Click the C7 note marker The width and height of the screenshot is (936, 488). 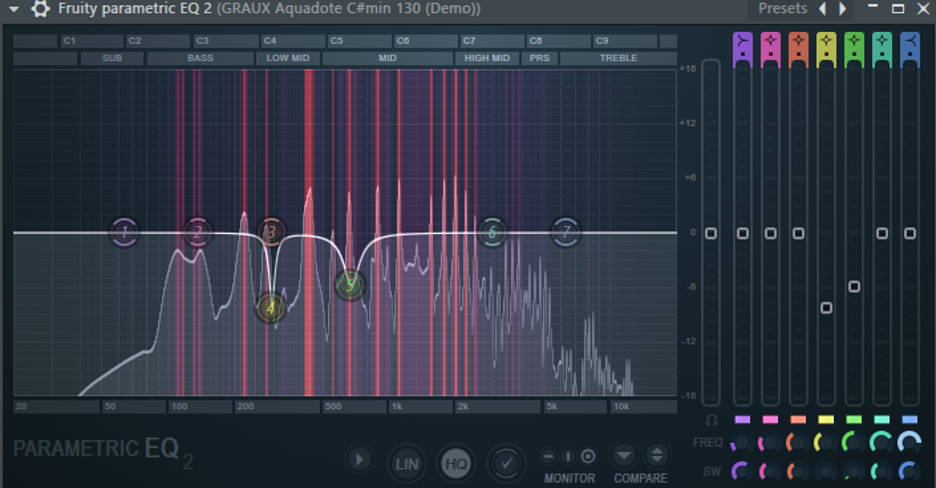[x=469, y=41]
